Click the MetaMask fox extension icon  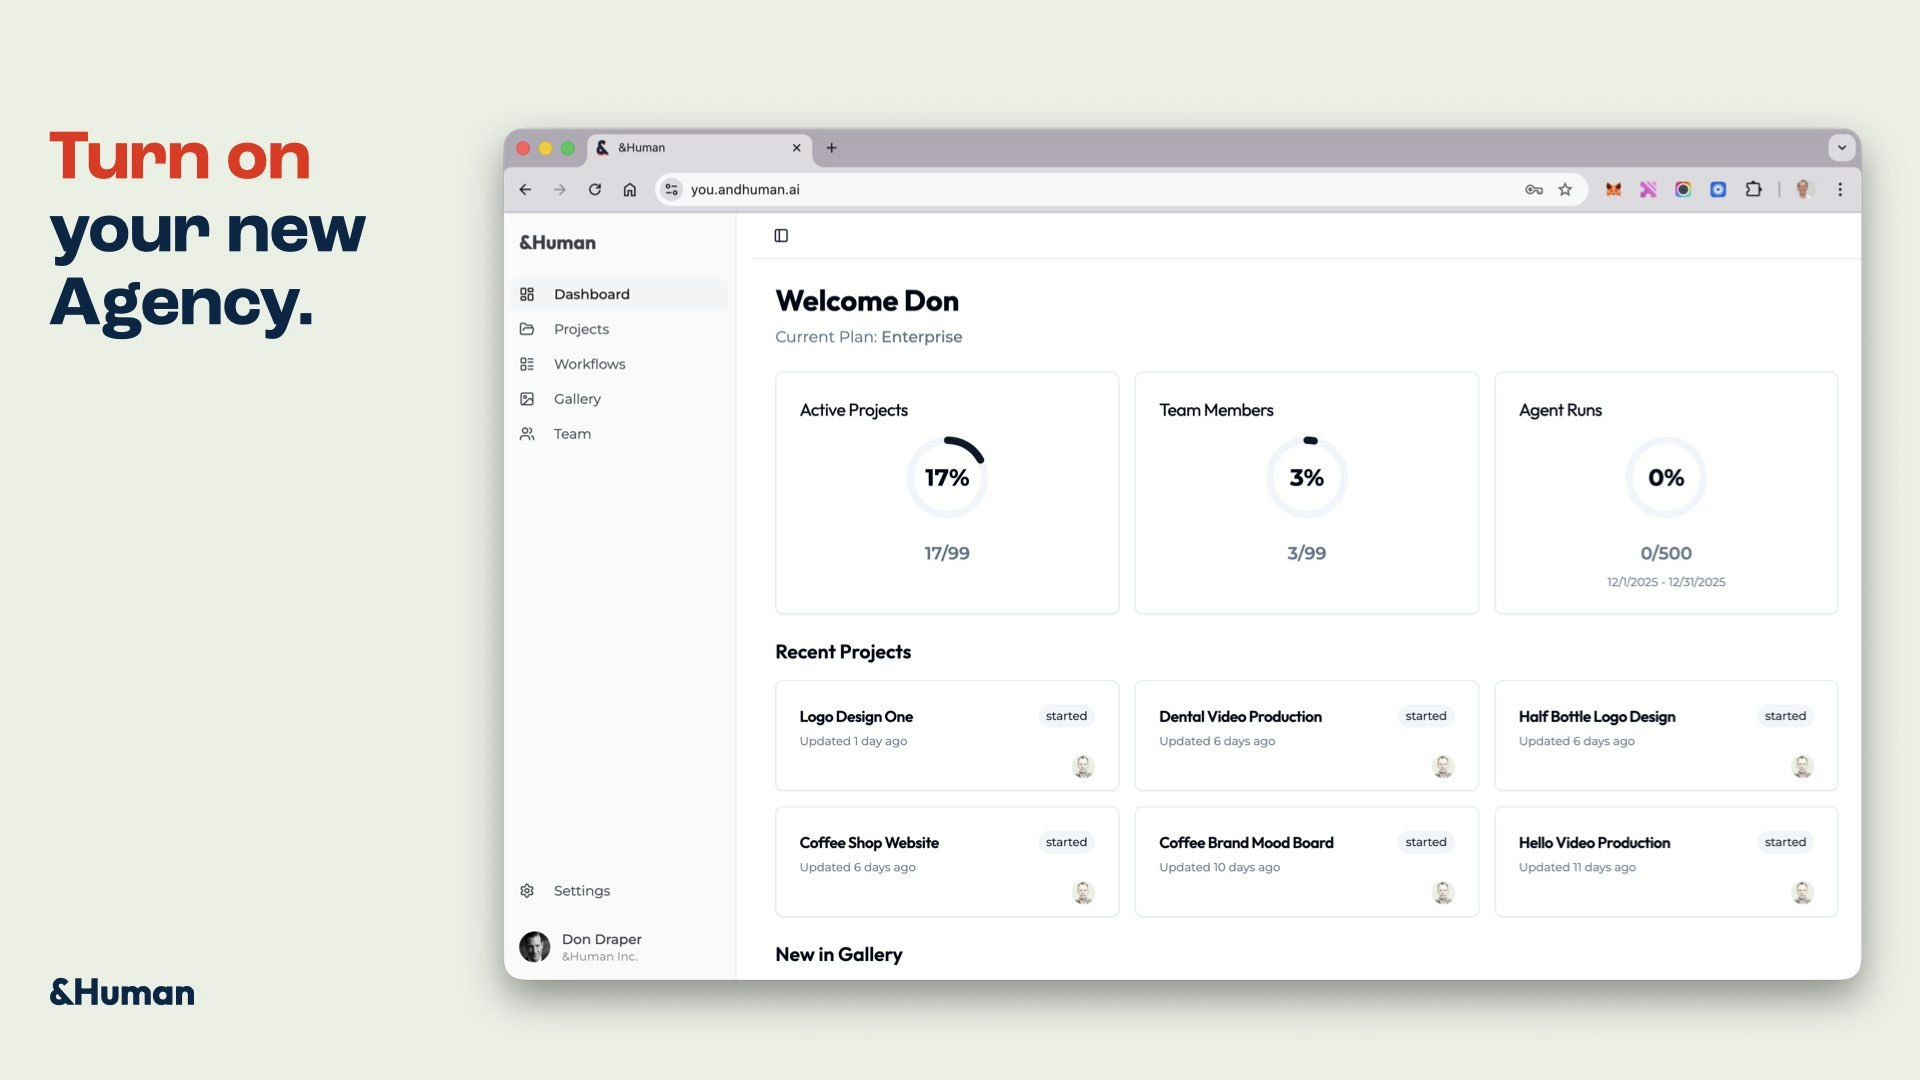pyautogui.click(x=1613, y=189)
